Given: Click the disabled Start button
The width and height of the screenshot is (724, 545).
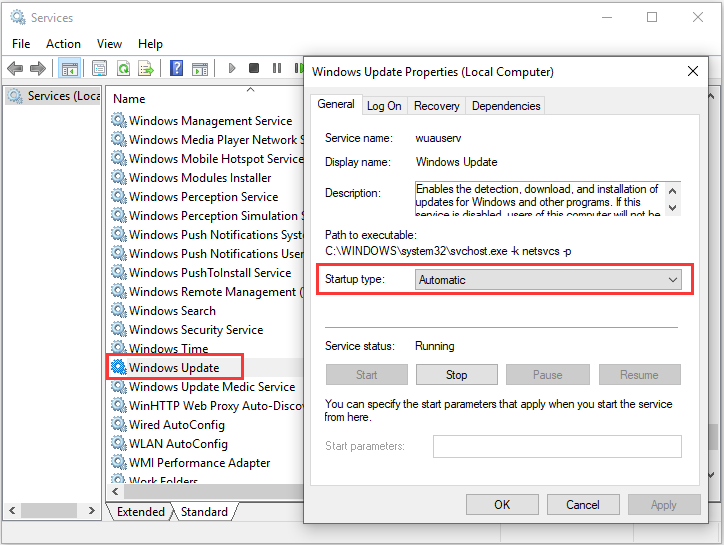Looking at the screenshot, I should (x=367, y=375).
